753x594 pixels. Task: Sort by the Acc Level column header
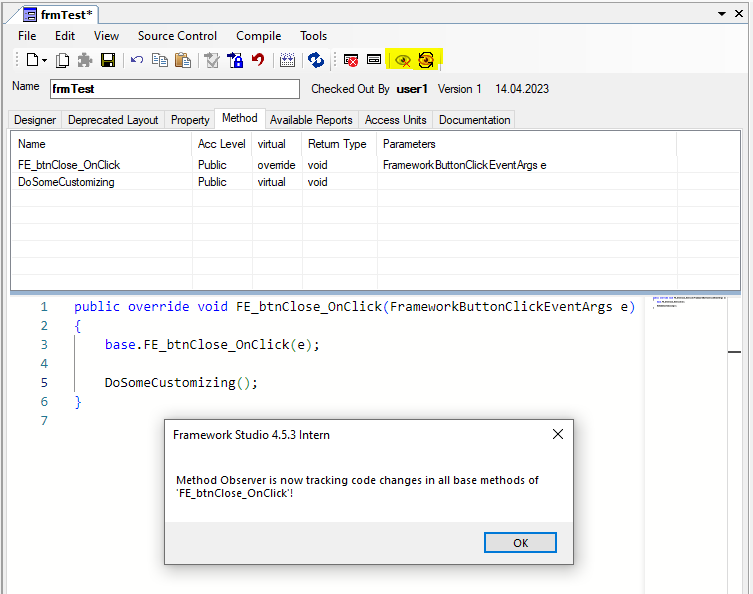coord(222,144)
